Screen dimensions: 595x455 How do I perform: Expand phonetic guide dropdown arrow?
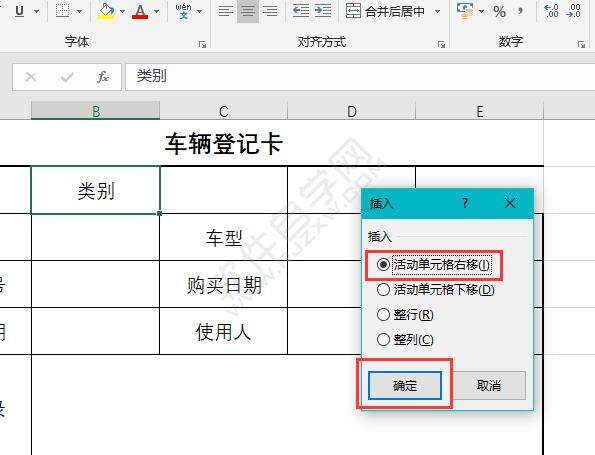tap(200, 11)
